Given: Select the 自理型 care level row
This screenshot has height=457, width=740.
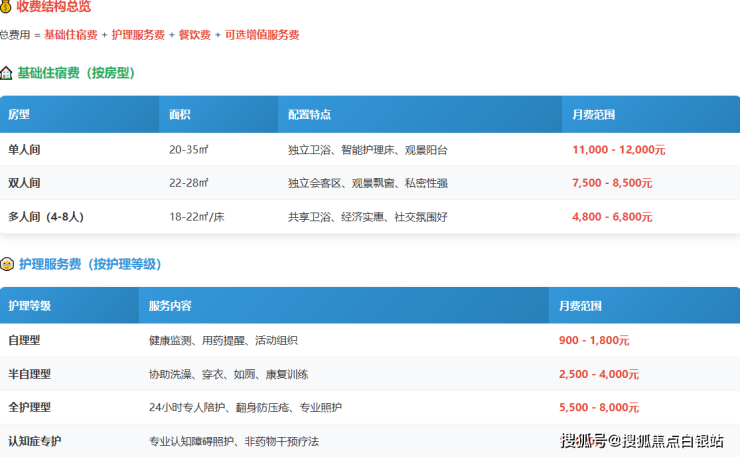Looking at the screenshot, I should [24, 341].
